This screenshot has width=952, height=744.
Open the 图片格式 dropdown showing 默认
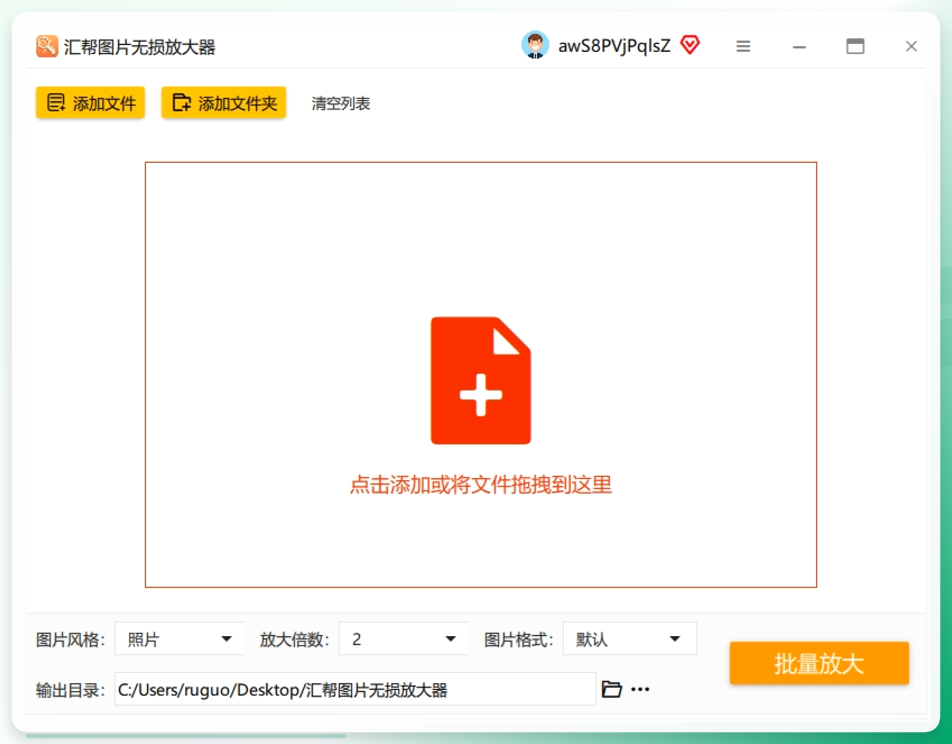point(630,638)
